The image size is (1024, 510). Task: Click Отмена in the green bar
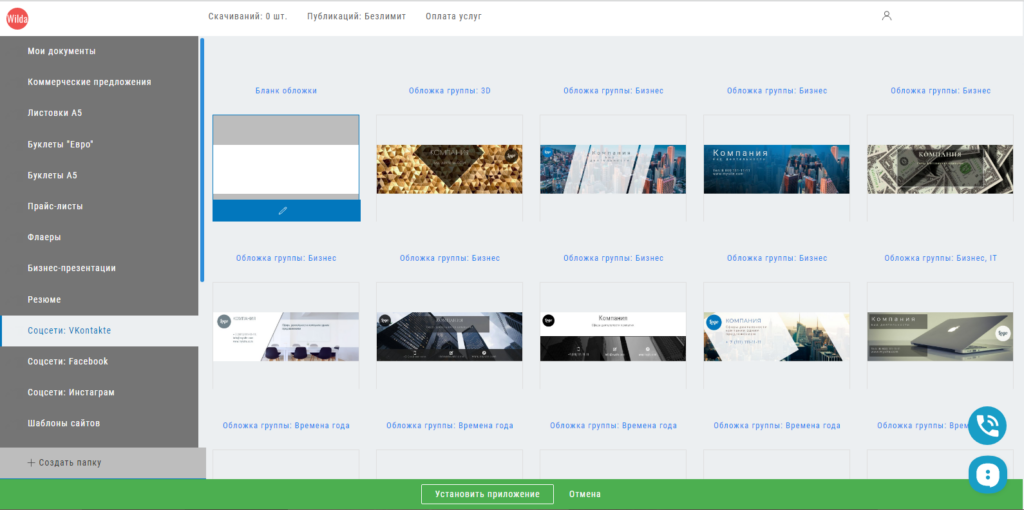(x=585, y=494)
